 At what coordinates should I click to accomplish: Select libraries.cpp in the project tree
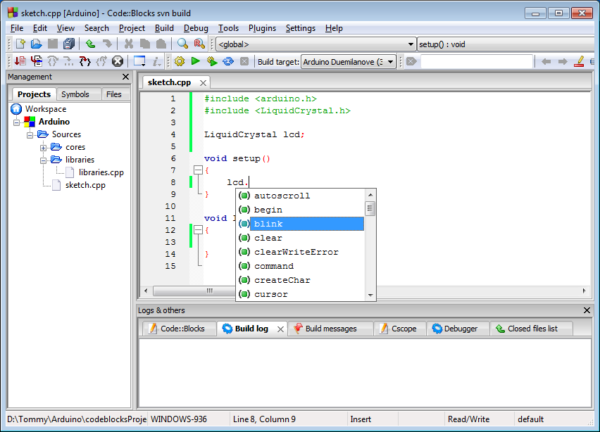pyautogui.click(x=101, y=173)
